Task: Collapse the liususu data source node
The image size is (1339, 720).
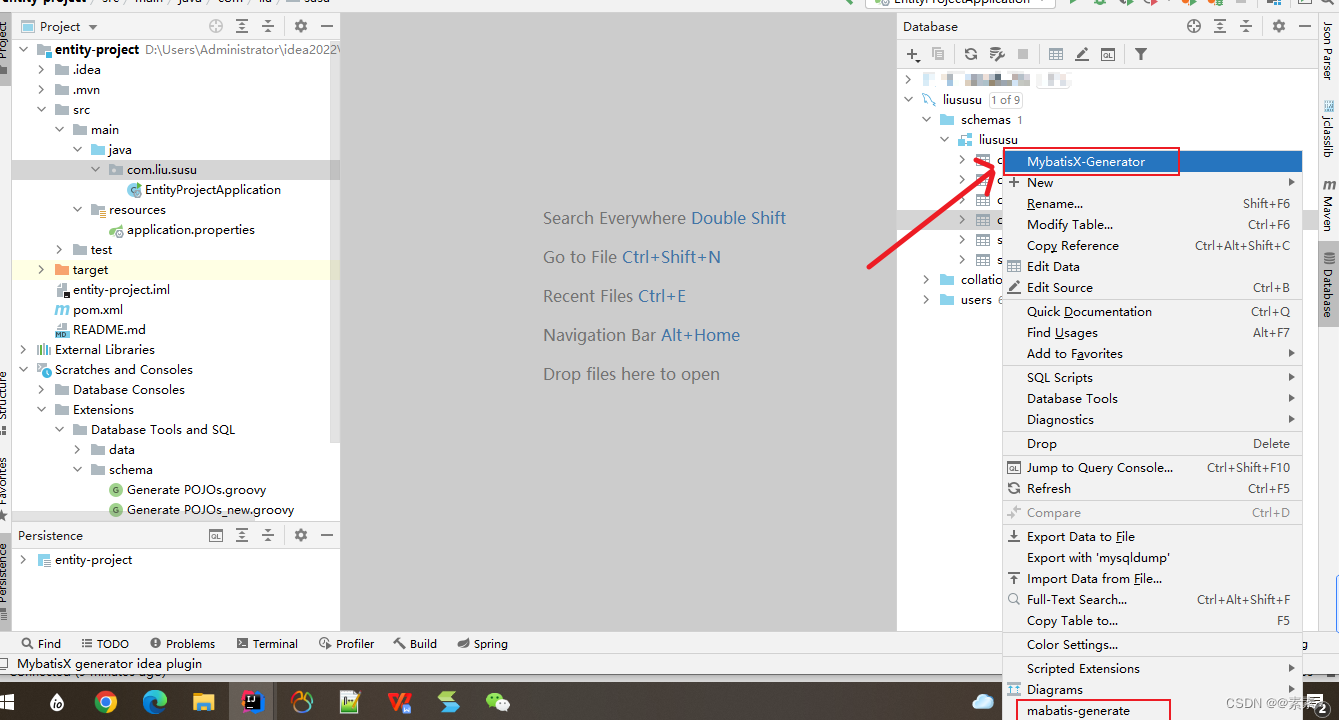Action: pyautogui.click(x=908, y=100)
